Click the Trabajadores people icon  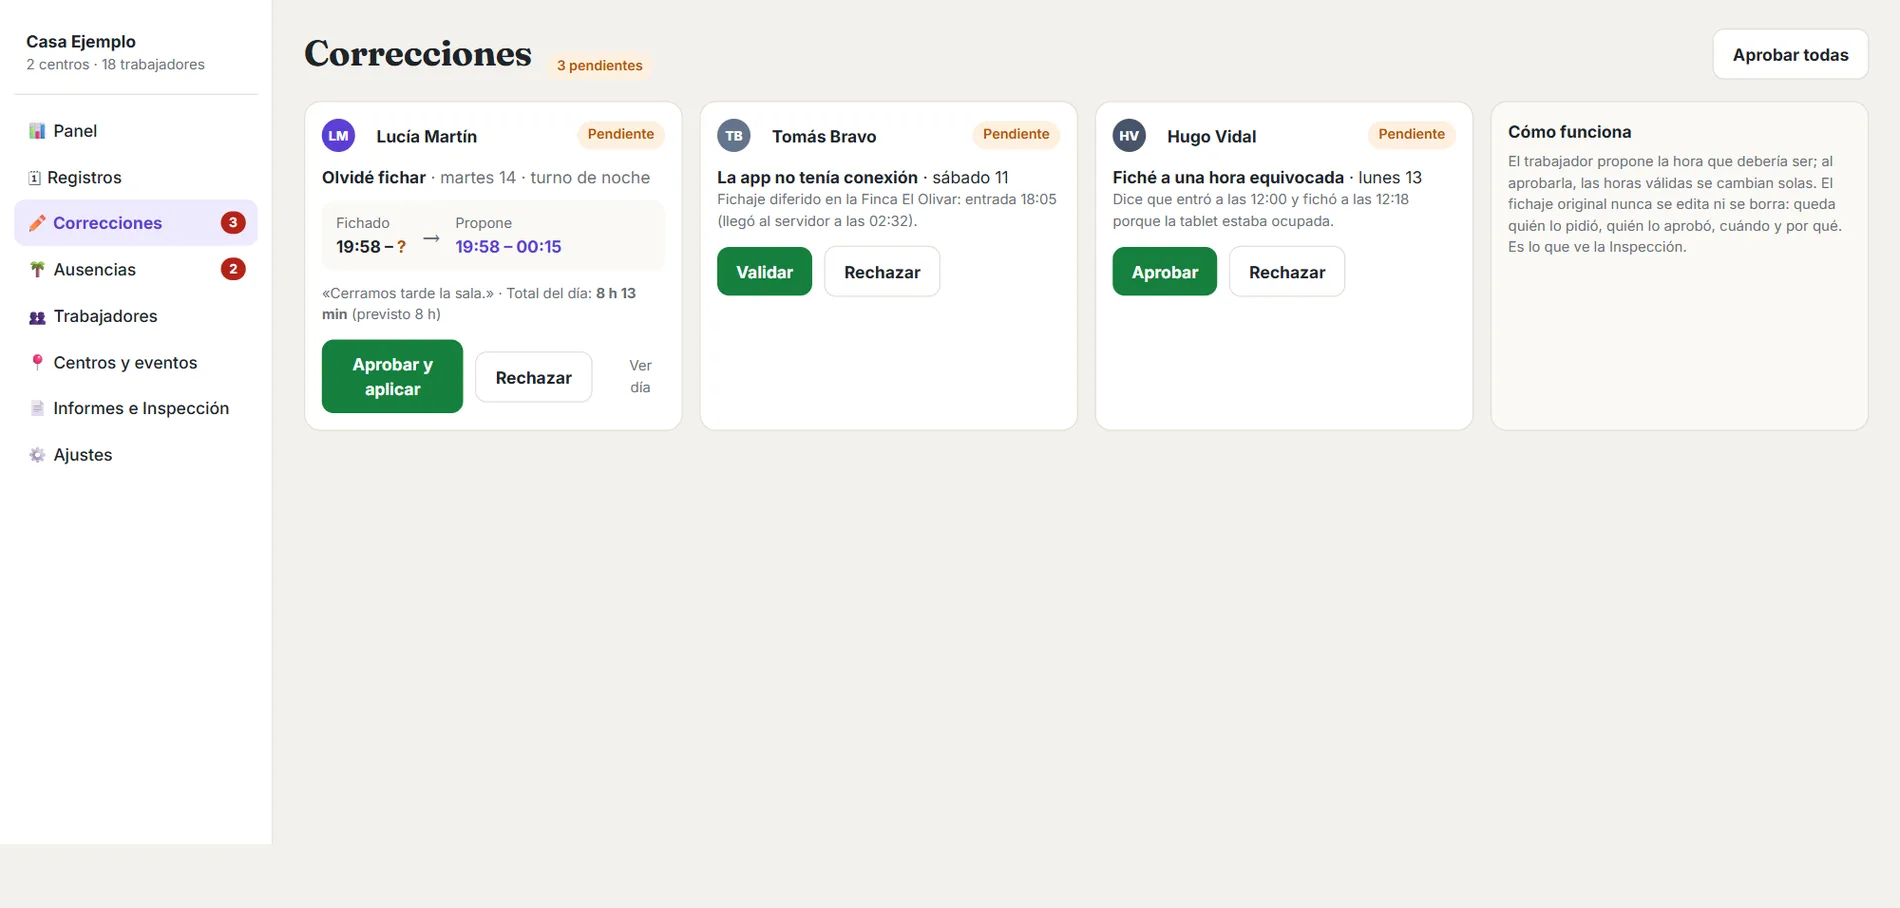(37, 317)
